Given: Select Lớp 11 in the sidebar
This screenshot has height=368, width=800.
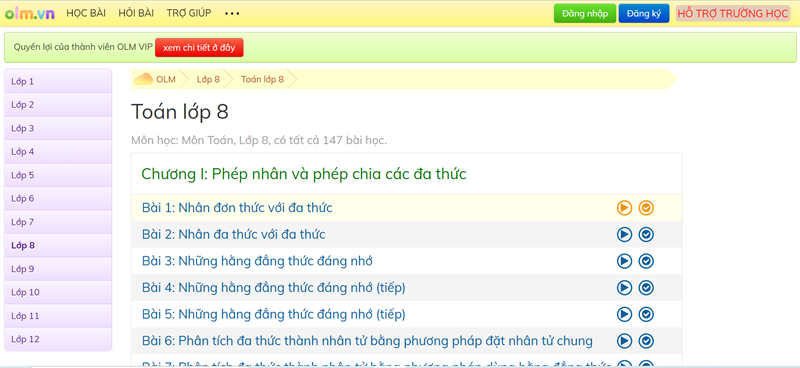Looking at the screenshot, I should pos(58,316).
